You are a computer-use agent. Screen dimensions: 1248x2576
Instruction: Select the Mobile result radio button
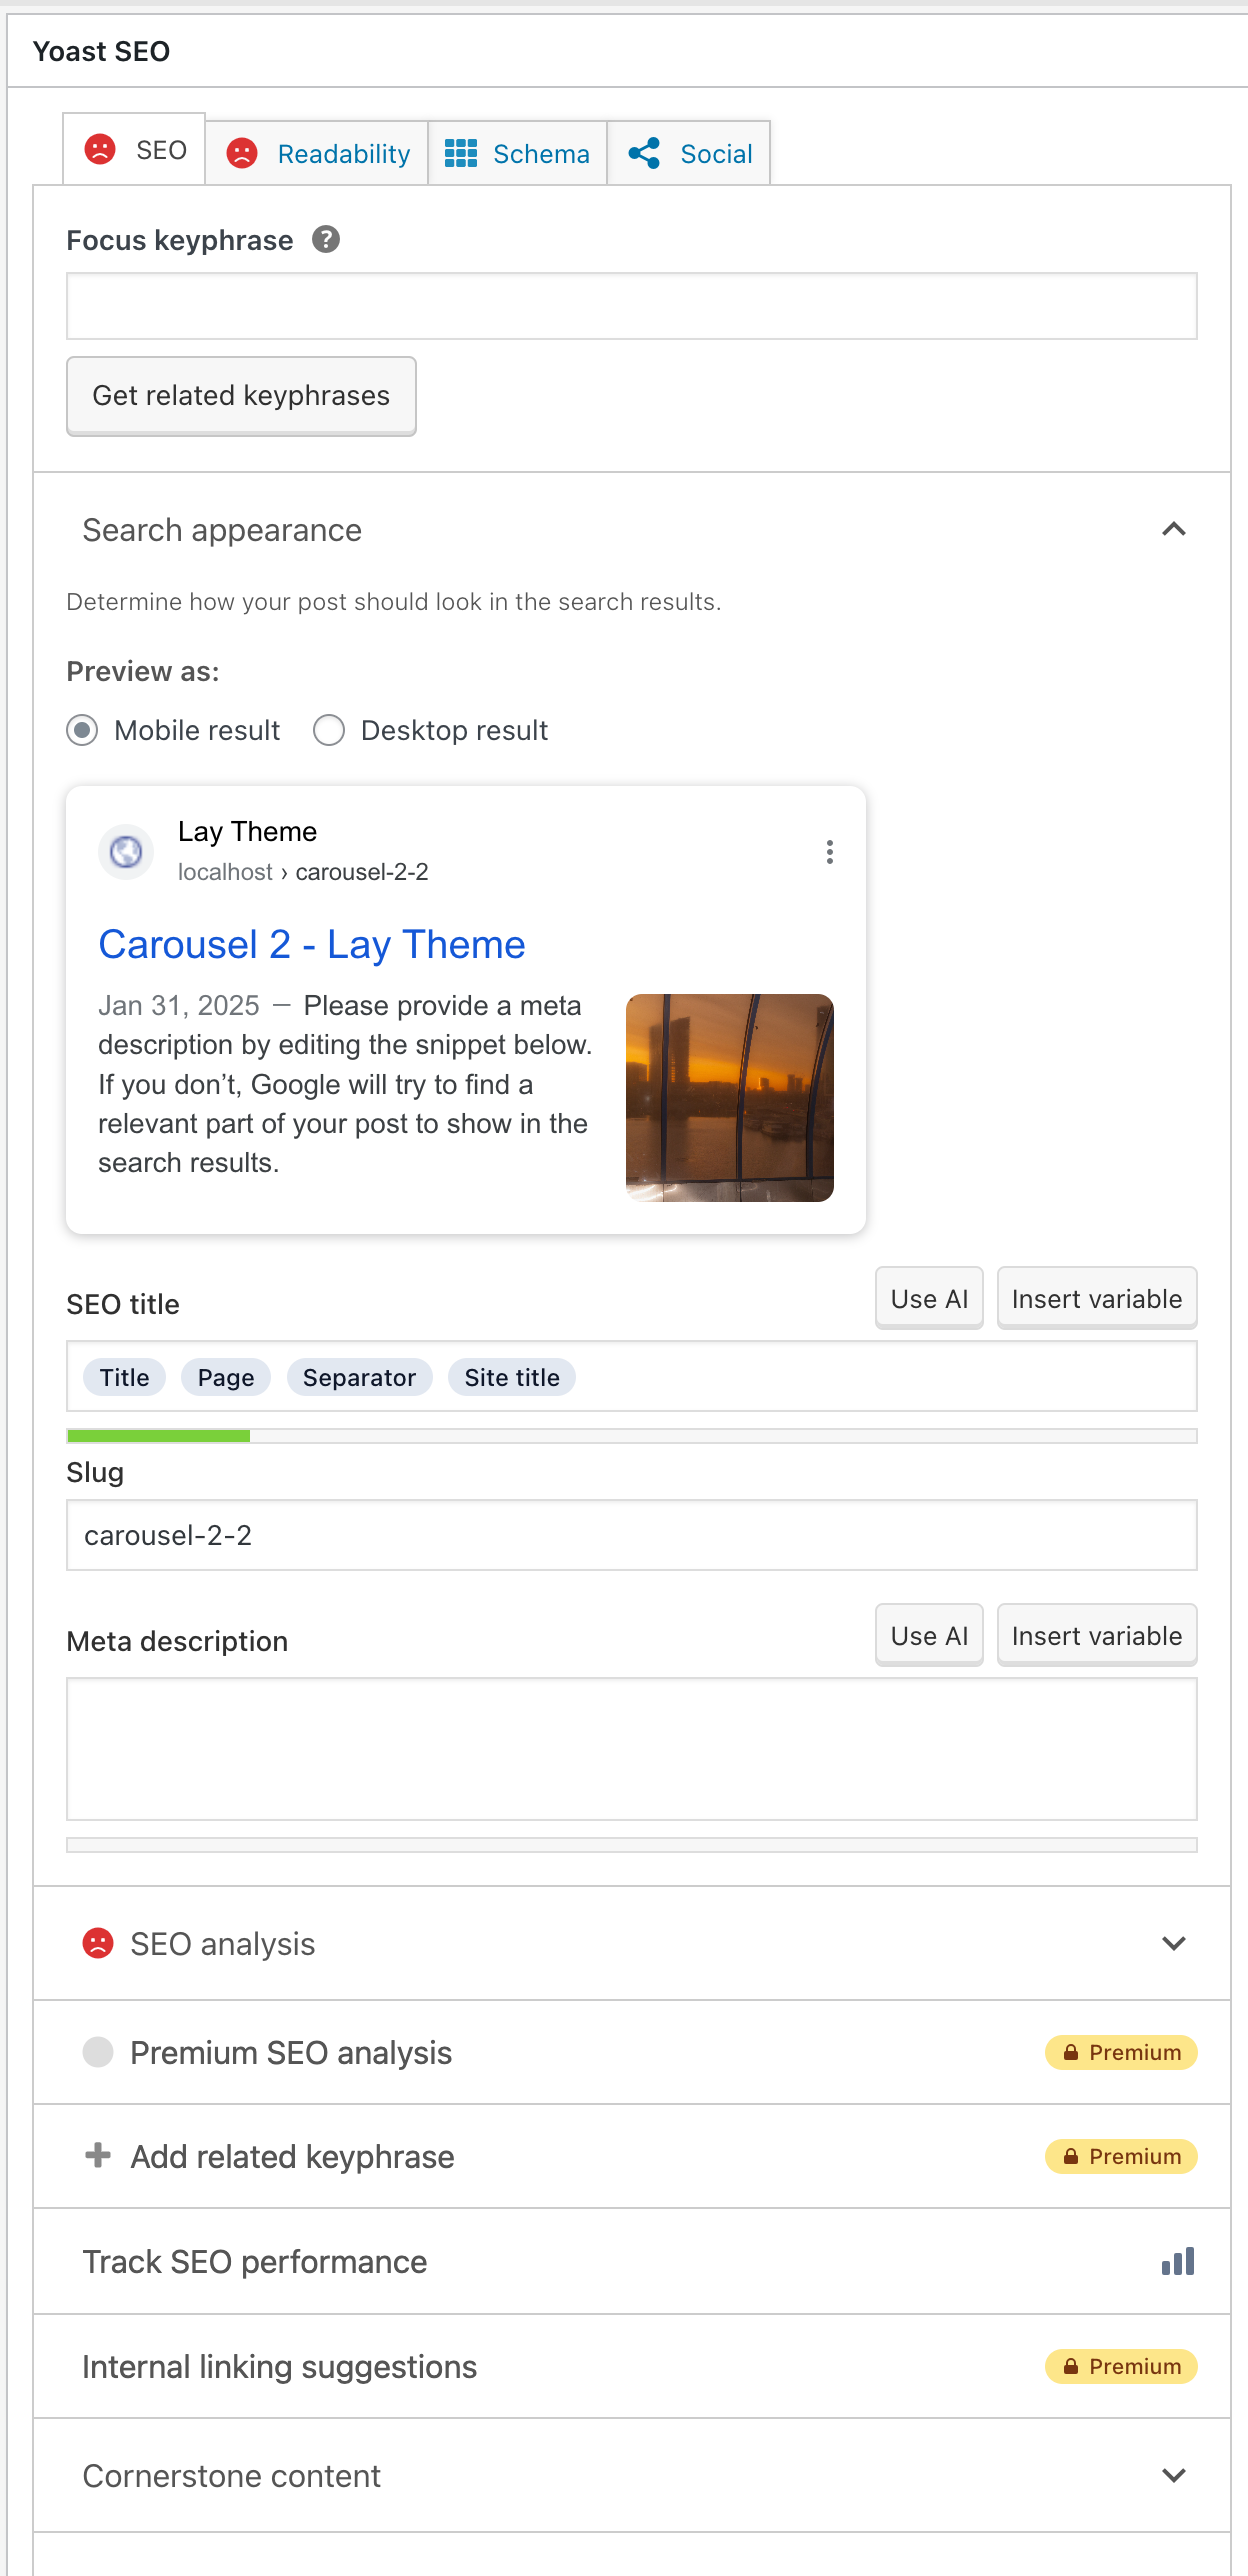(82, 731)
